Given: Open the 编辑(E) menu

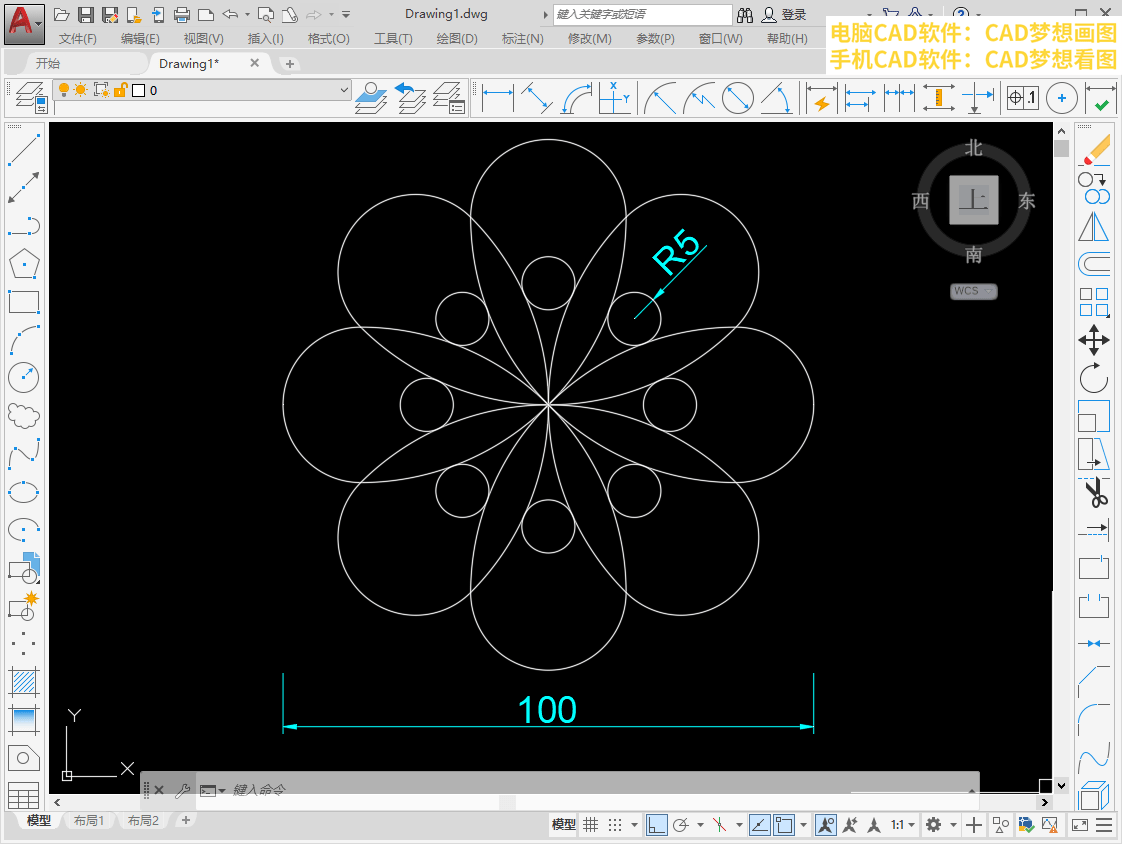Looking at the screenshot, I should [x=140, y=39].
